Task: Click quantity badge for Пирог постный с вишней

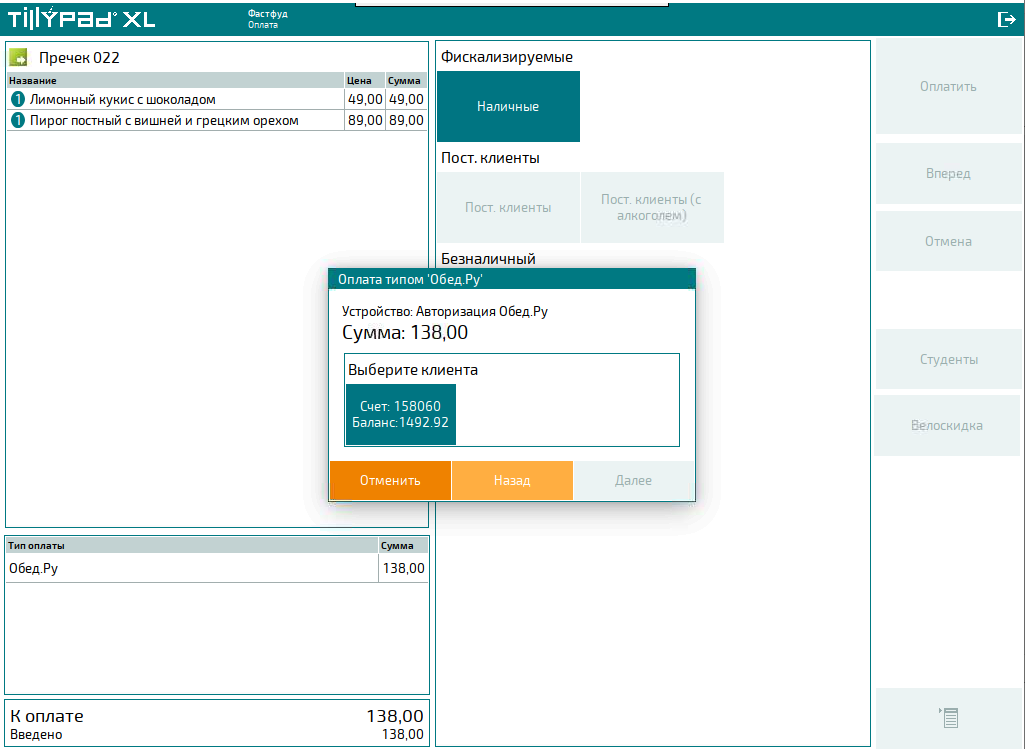Action: pyautogui.click(x=17, y=121)
